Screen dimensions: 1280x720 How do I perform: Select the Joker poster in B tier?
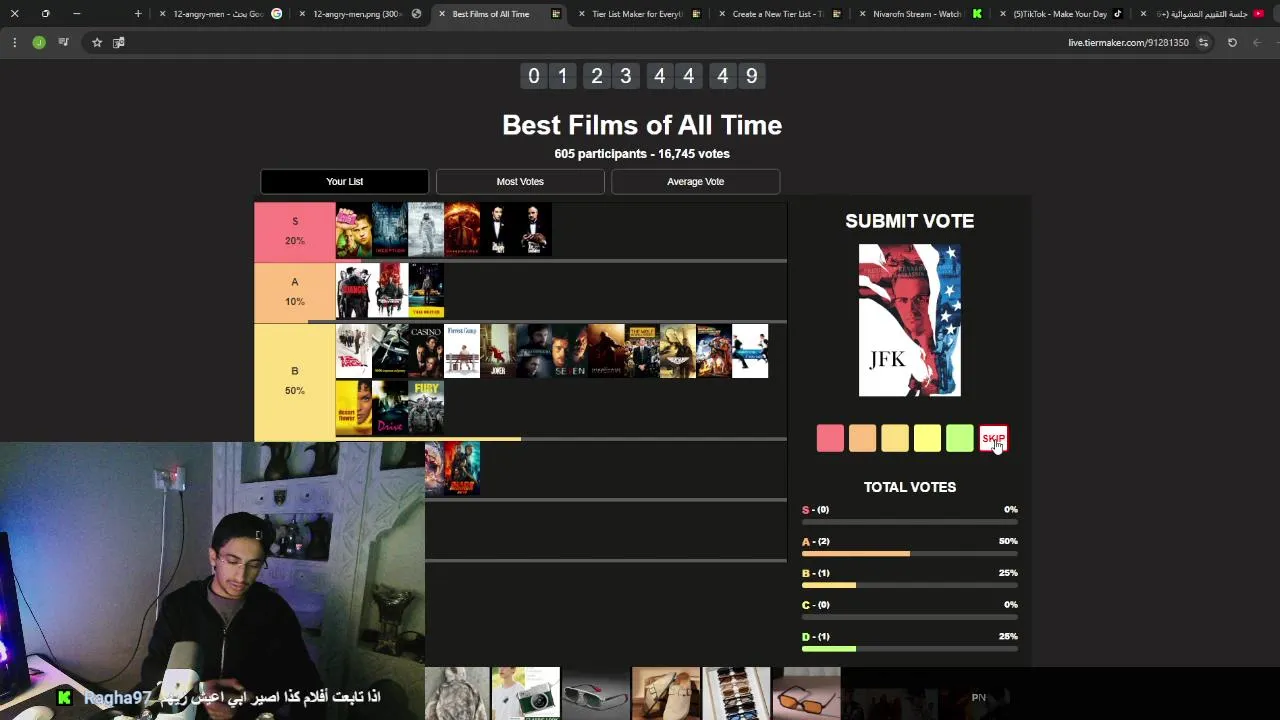(x=498, y=351)
